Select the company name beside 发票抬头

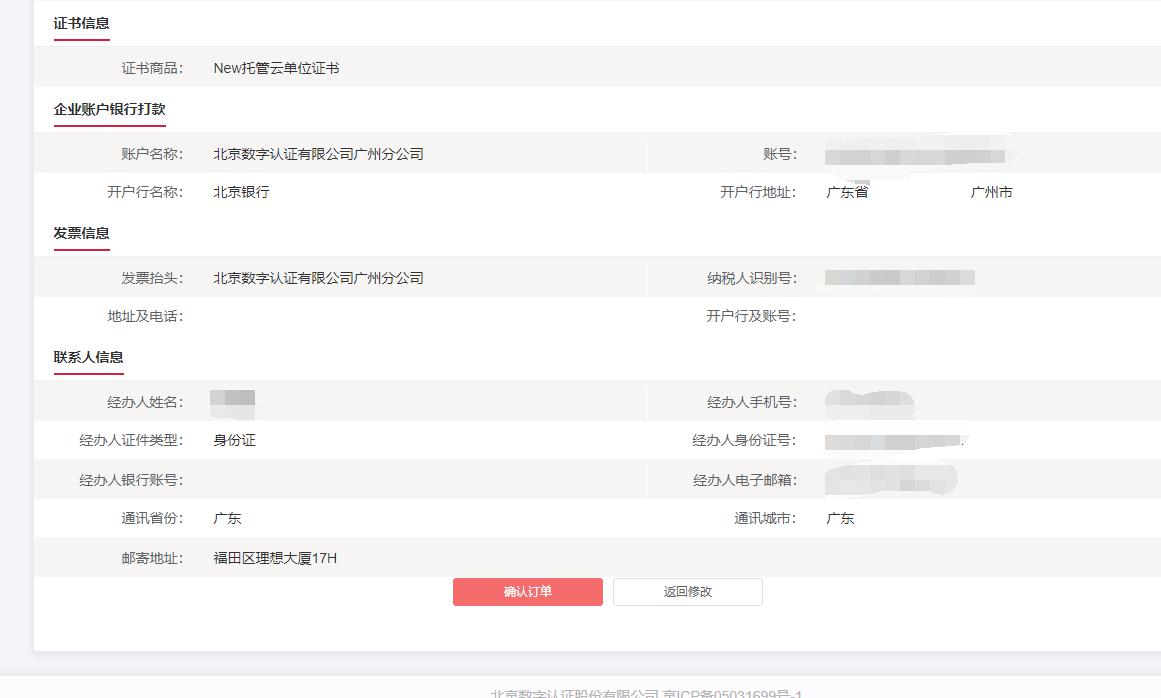(x=318, y=278)
